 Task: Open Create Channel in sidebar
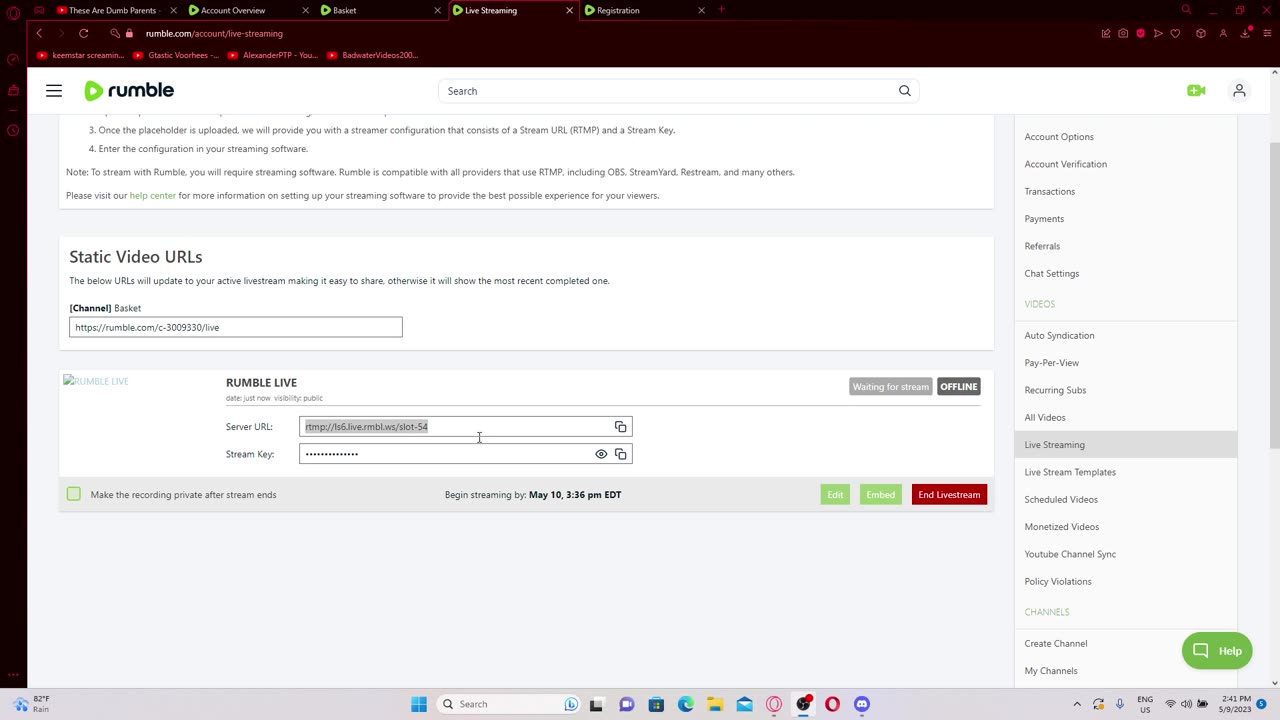[1055, 643]
